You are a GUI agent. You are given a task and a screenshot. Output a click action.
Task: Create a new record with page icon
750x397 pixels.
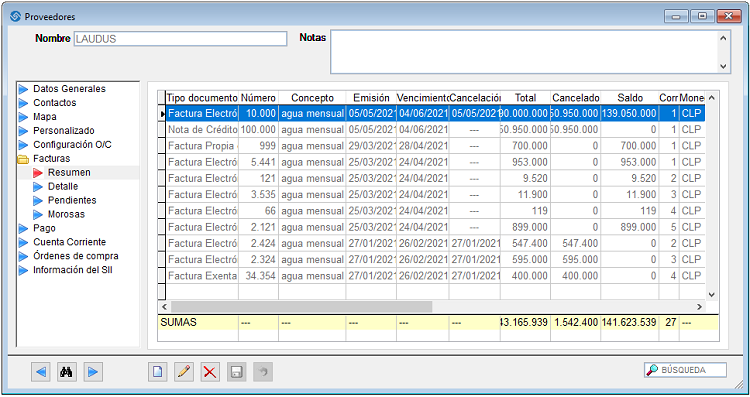point(157,372)
